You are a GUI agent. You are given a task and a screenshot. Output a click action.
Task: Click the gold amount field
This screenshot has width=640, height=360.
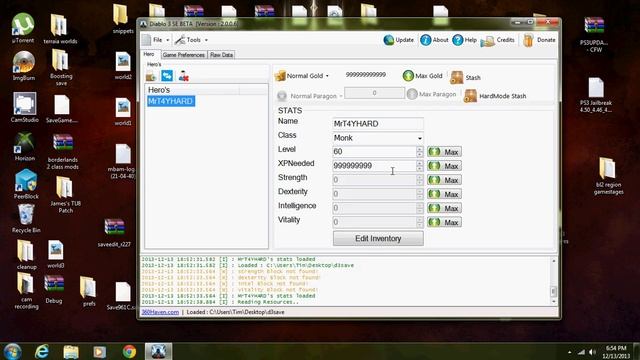(366, 75)
